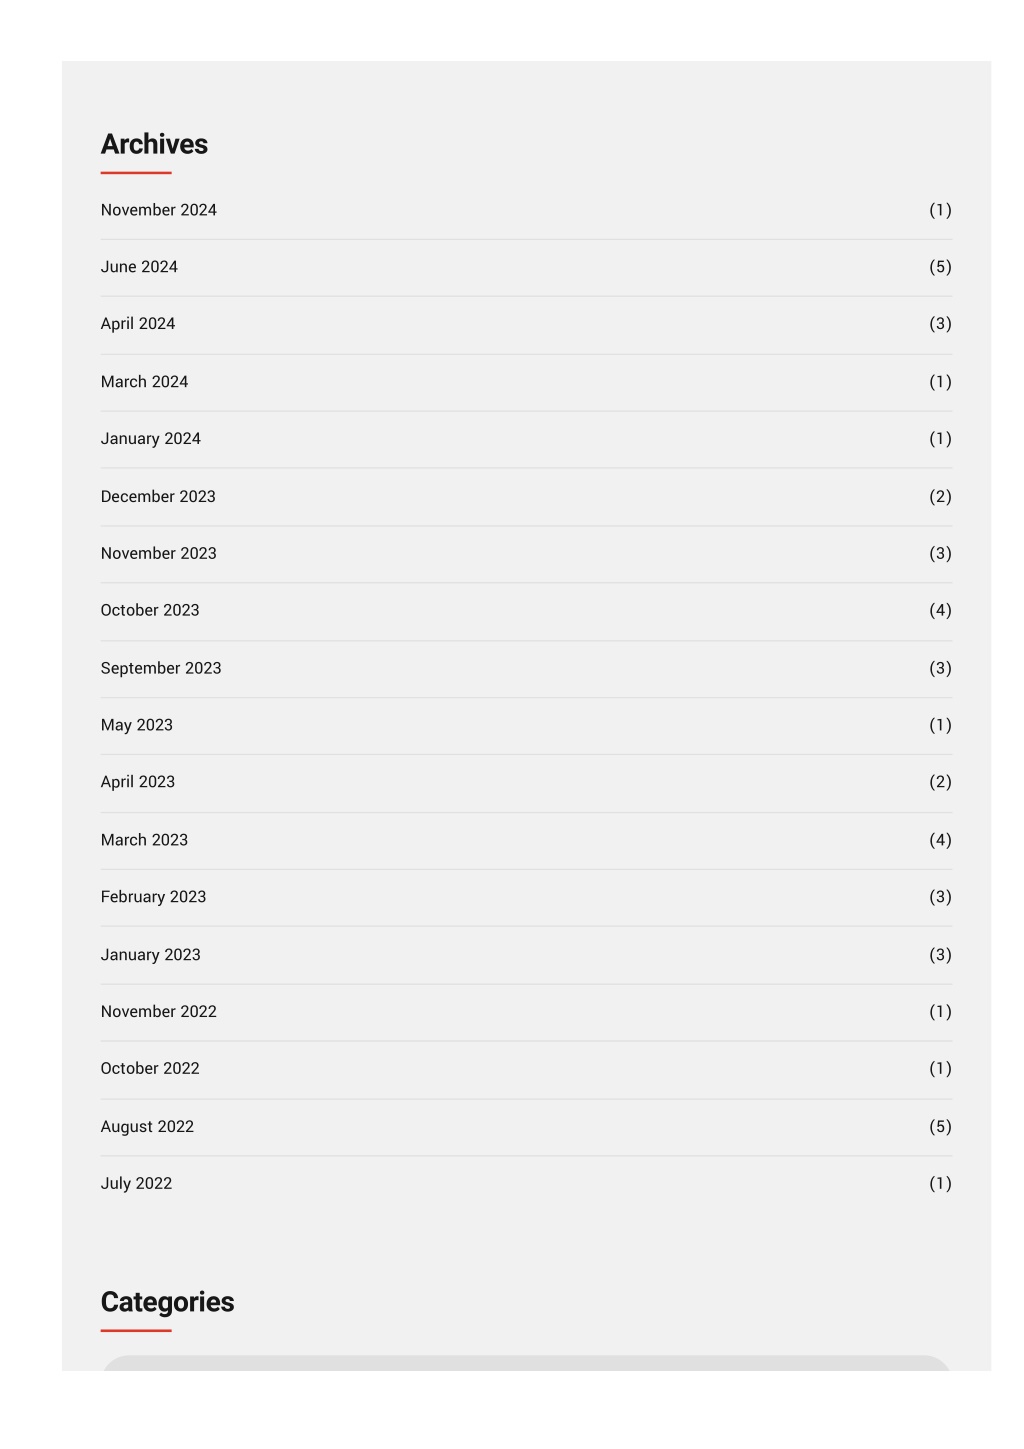
Task: Open the October 2022 archive
Action: (x=150, y=1069)
